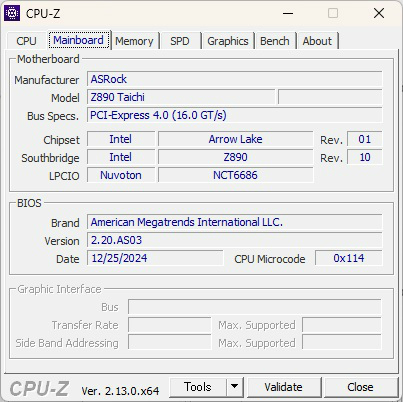Click the Tools button
This screenshot has width=403, height=402.
coord(198,387)
